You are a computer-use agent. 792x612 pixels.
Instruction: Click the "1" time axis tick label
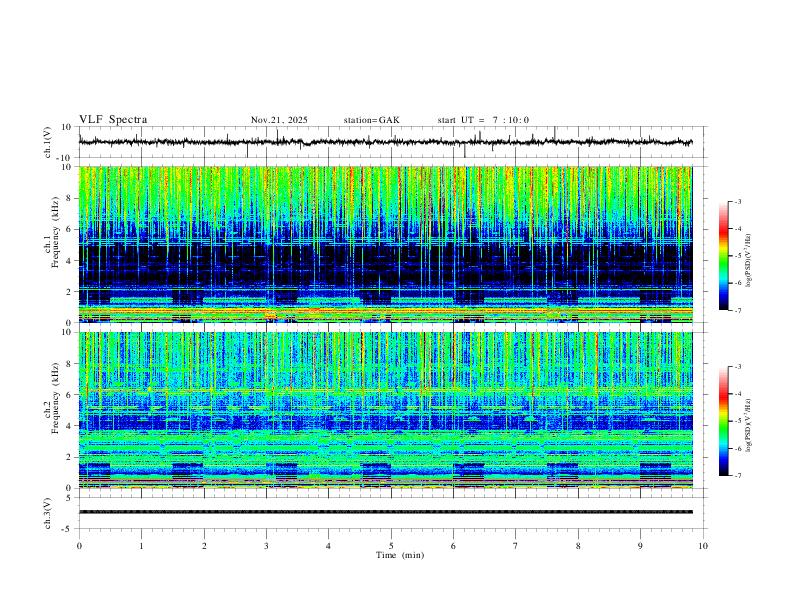point(141,546)
